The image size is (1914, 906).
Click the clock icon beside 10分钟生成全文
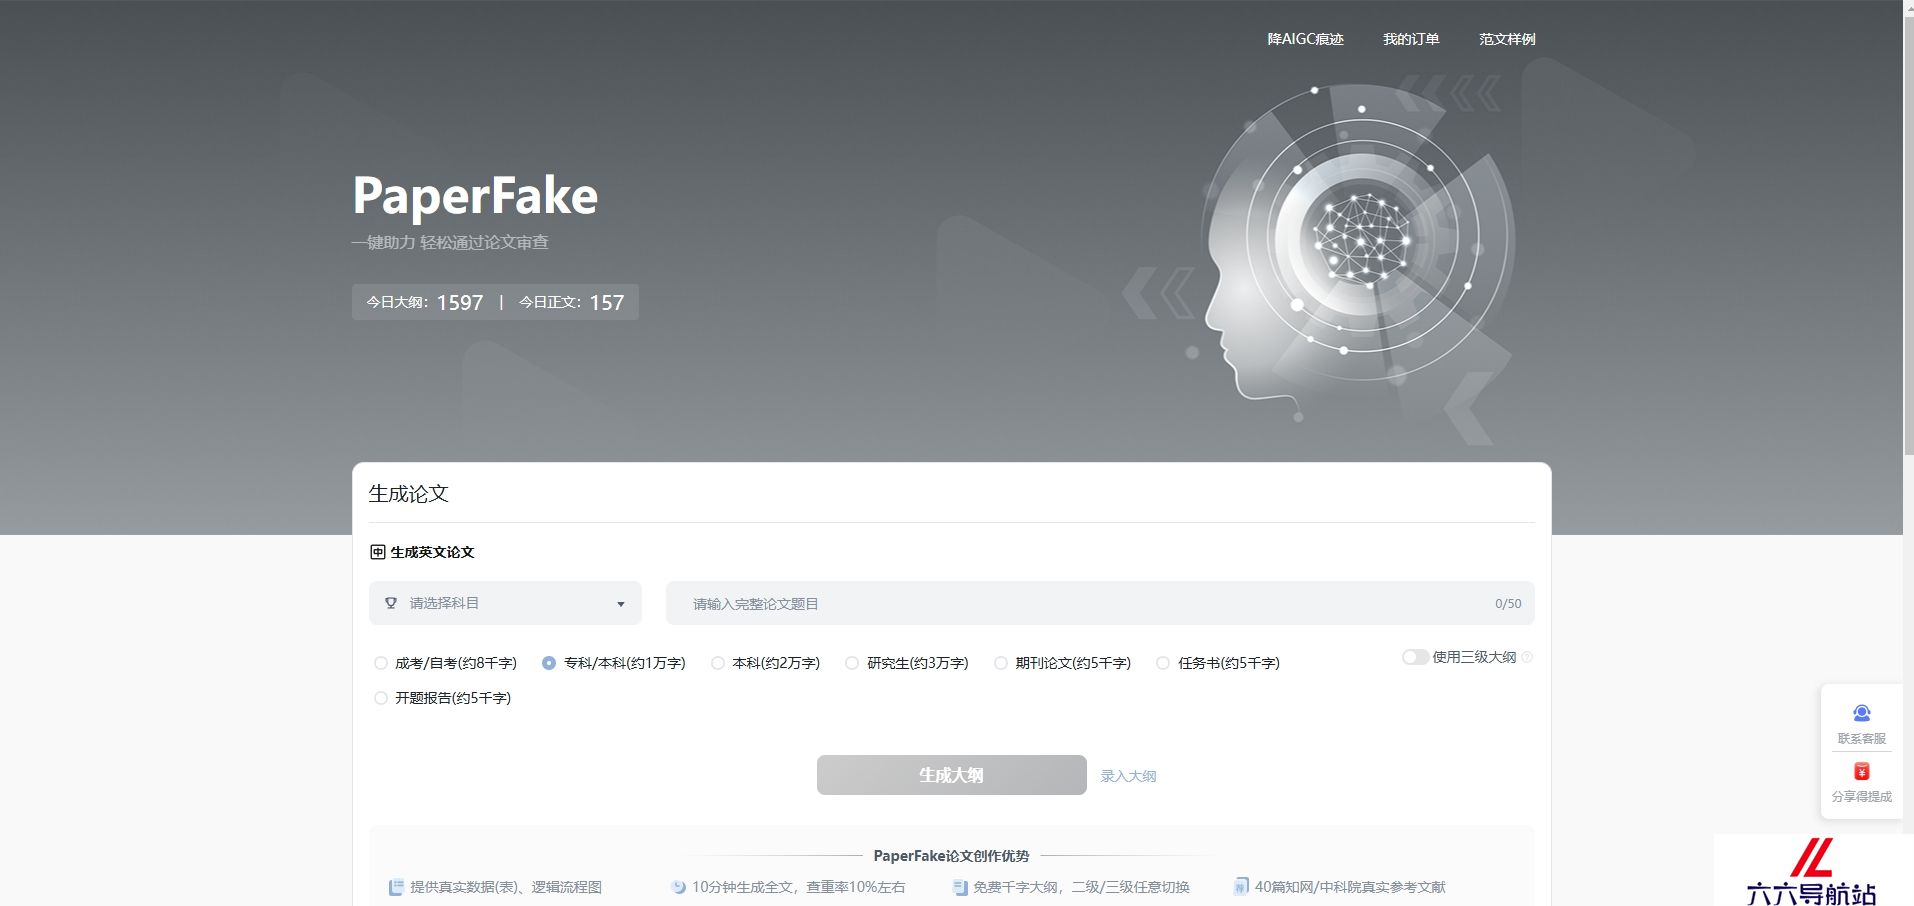point(678,887)
